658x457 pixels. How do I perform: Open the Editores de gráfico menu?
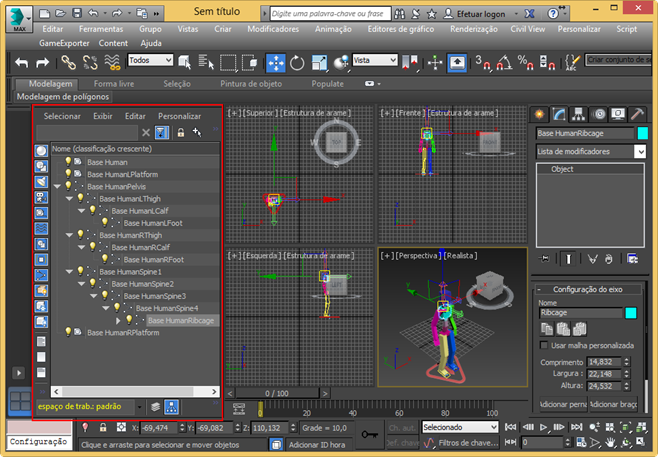click(x=401, y=29)
